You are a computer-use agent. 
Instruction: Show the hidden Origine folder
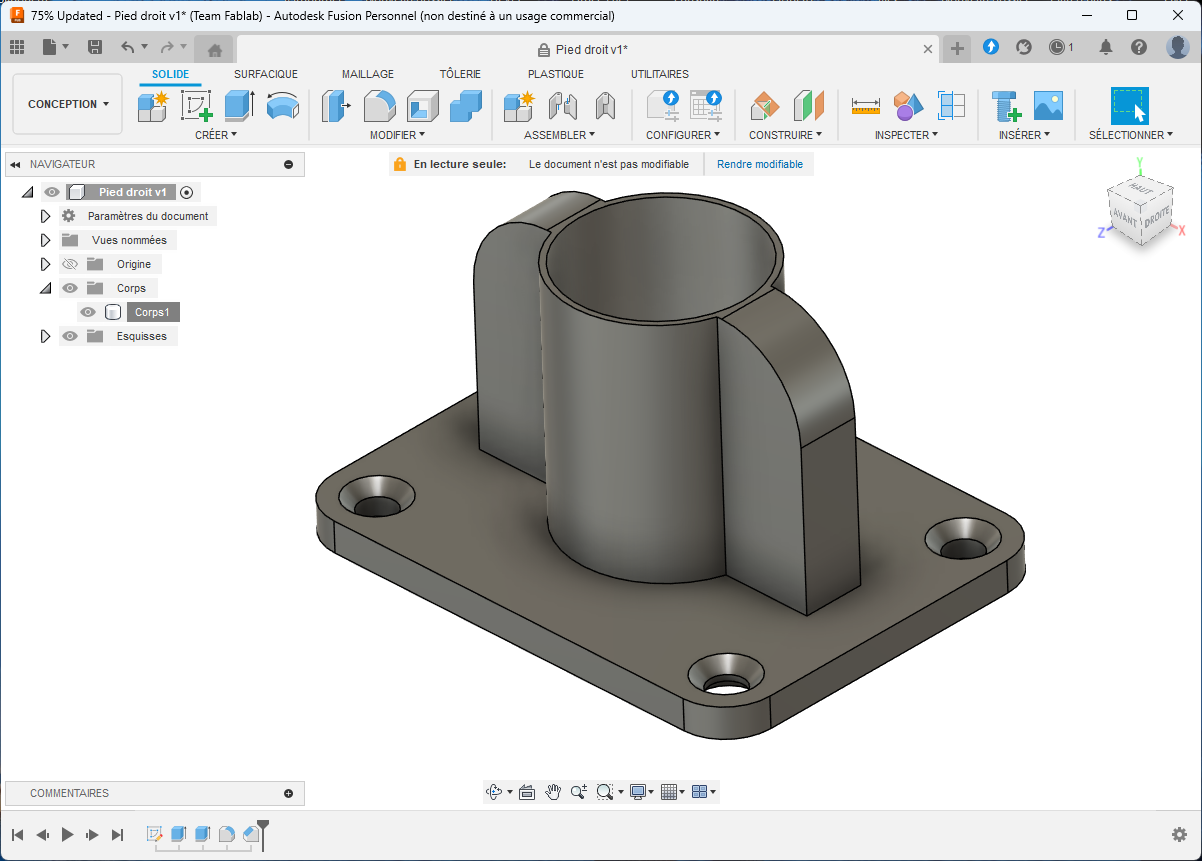coord(70,264)
